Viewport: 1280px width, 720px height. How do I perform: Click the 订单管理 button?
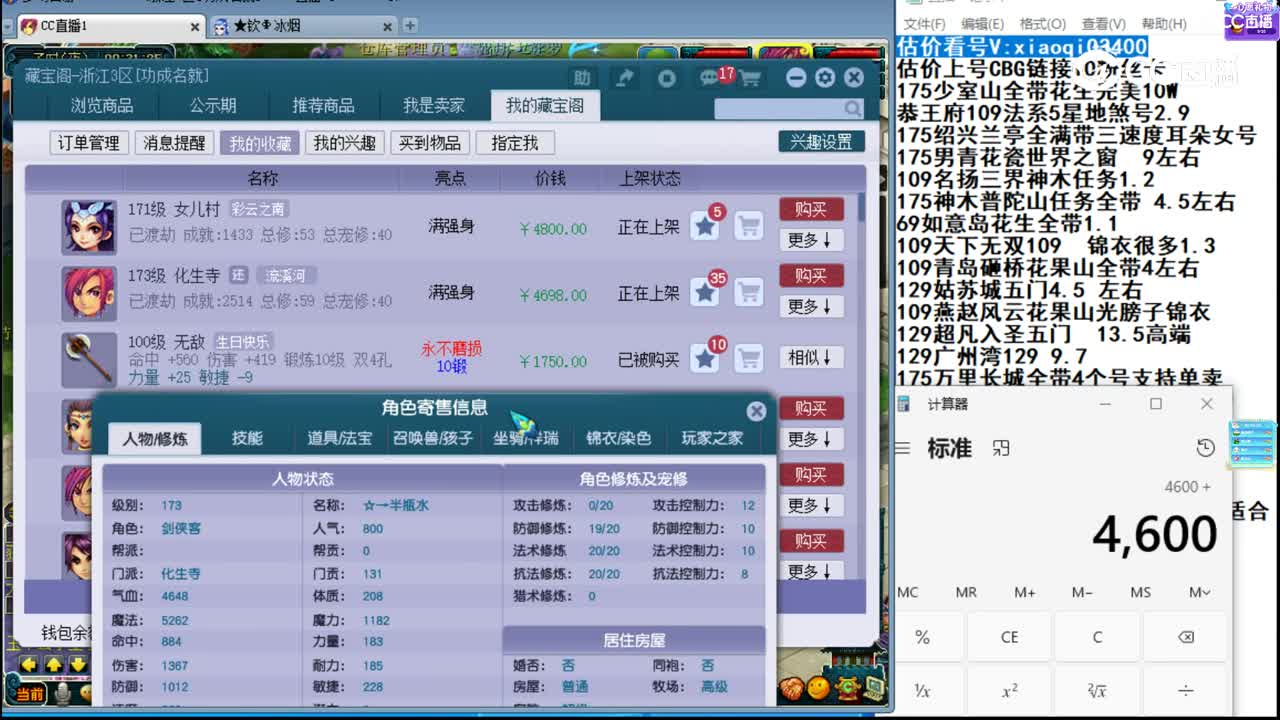pos(89,143)
